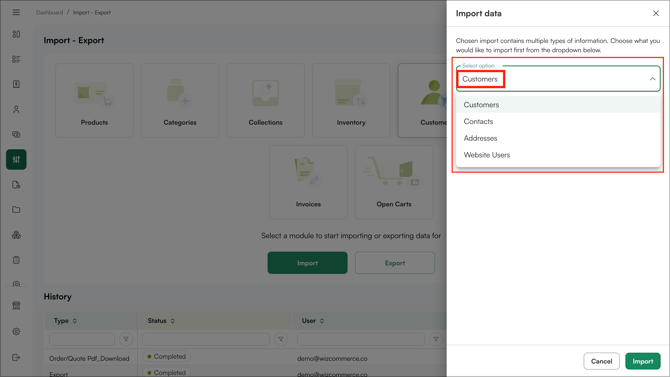
Task: Click the Type filter input field
Action: coord(82,339)
